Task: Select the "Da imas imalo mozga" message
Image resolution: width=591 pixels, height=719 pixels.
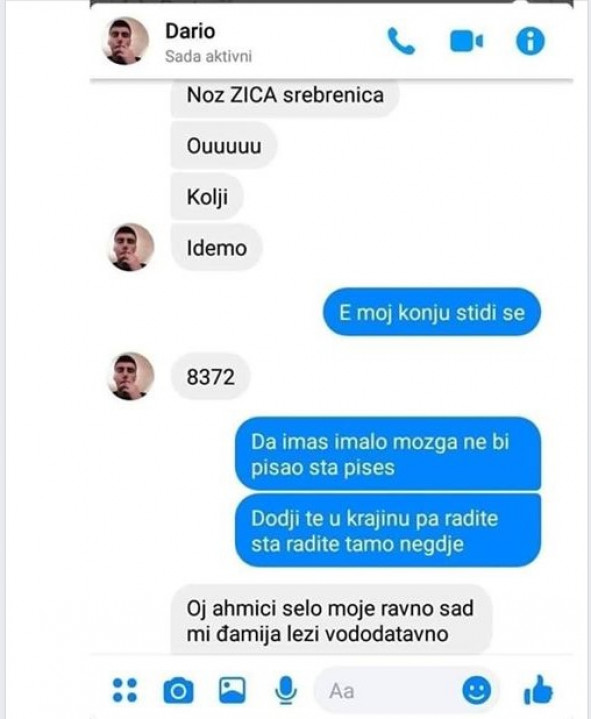Action: click(388, 454)
